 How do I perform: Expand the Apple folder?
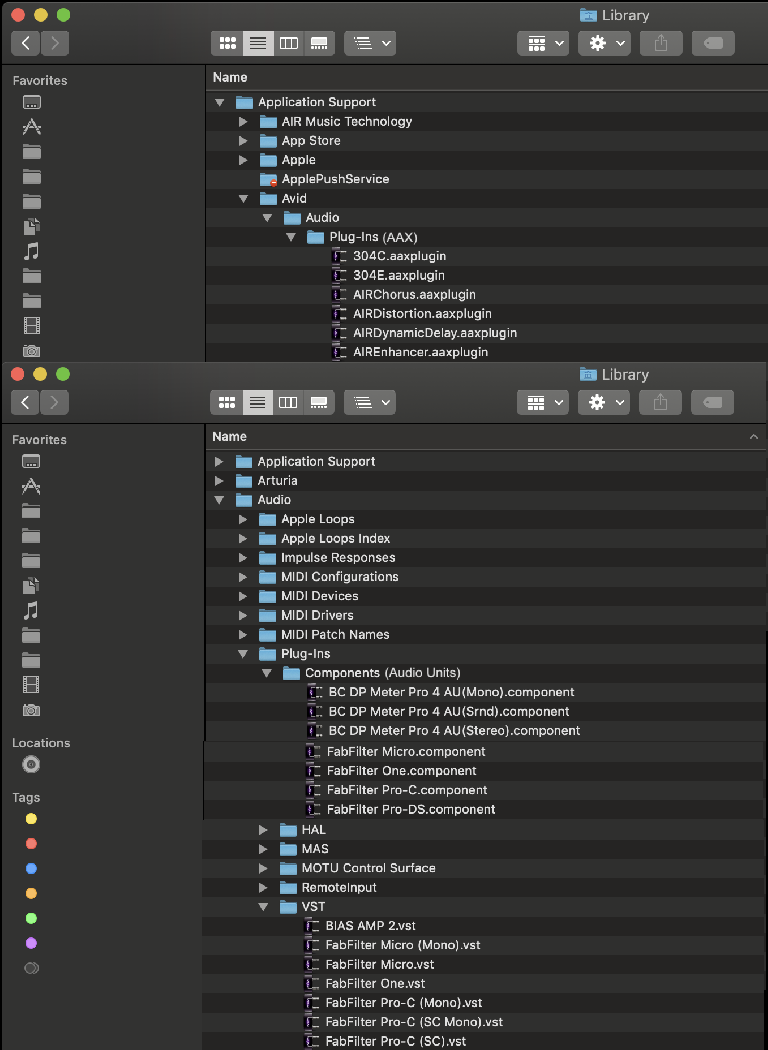click(243, 160)
